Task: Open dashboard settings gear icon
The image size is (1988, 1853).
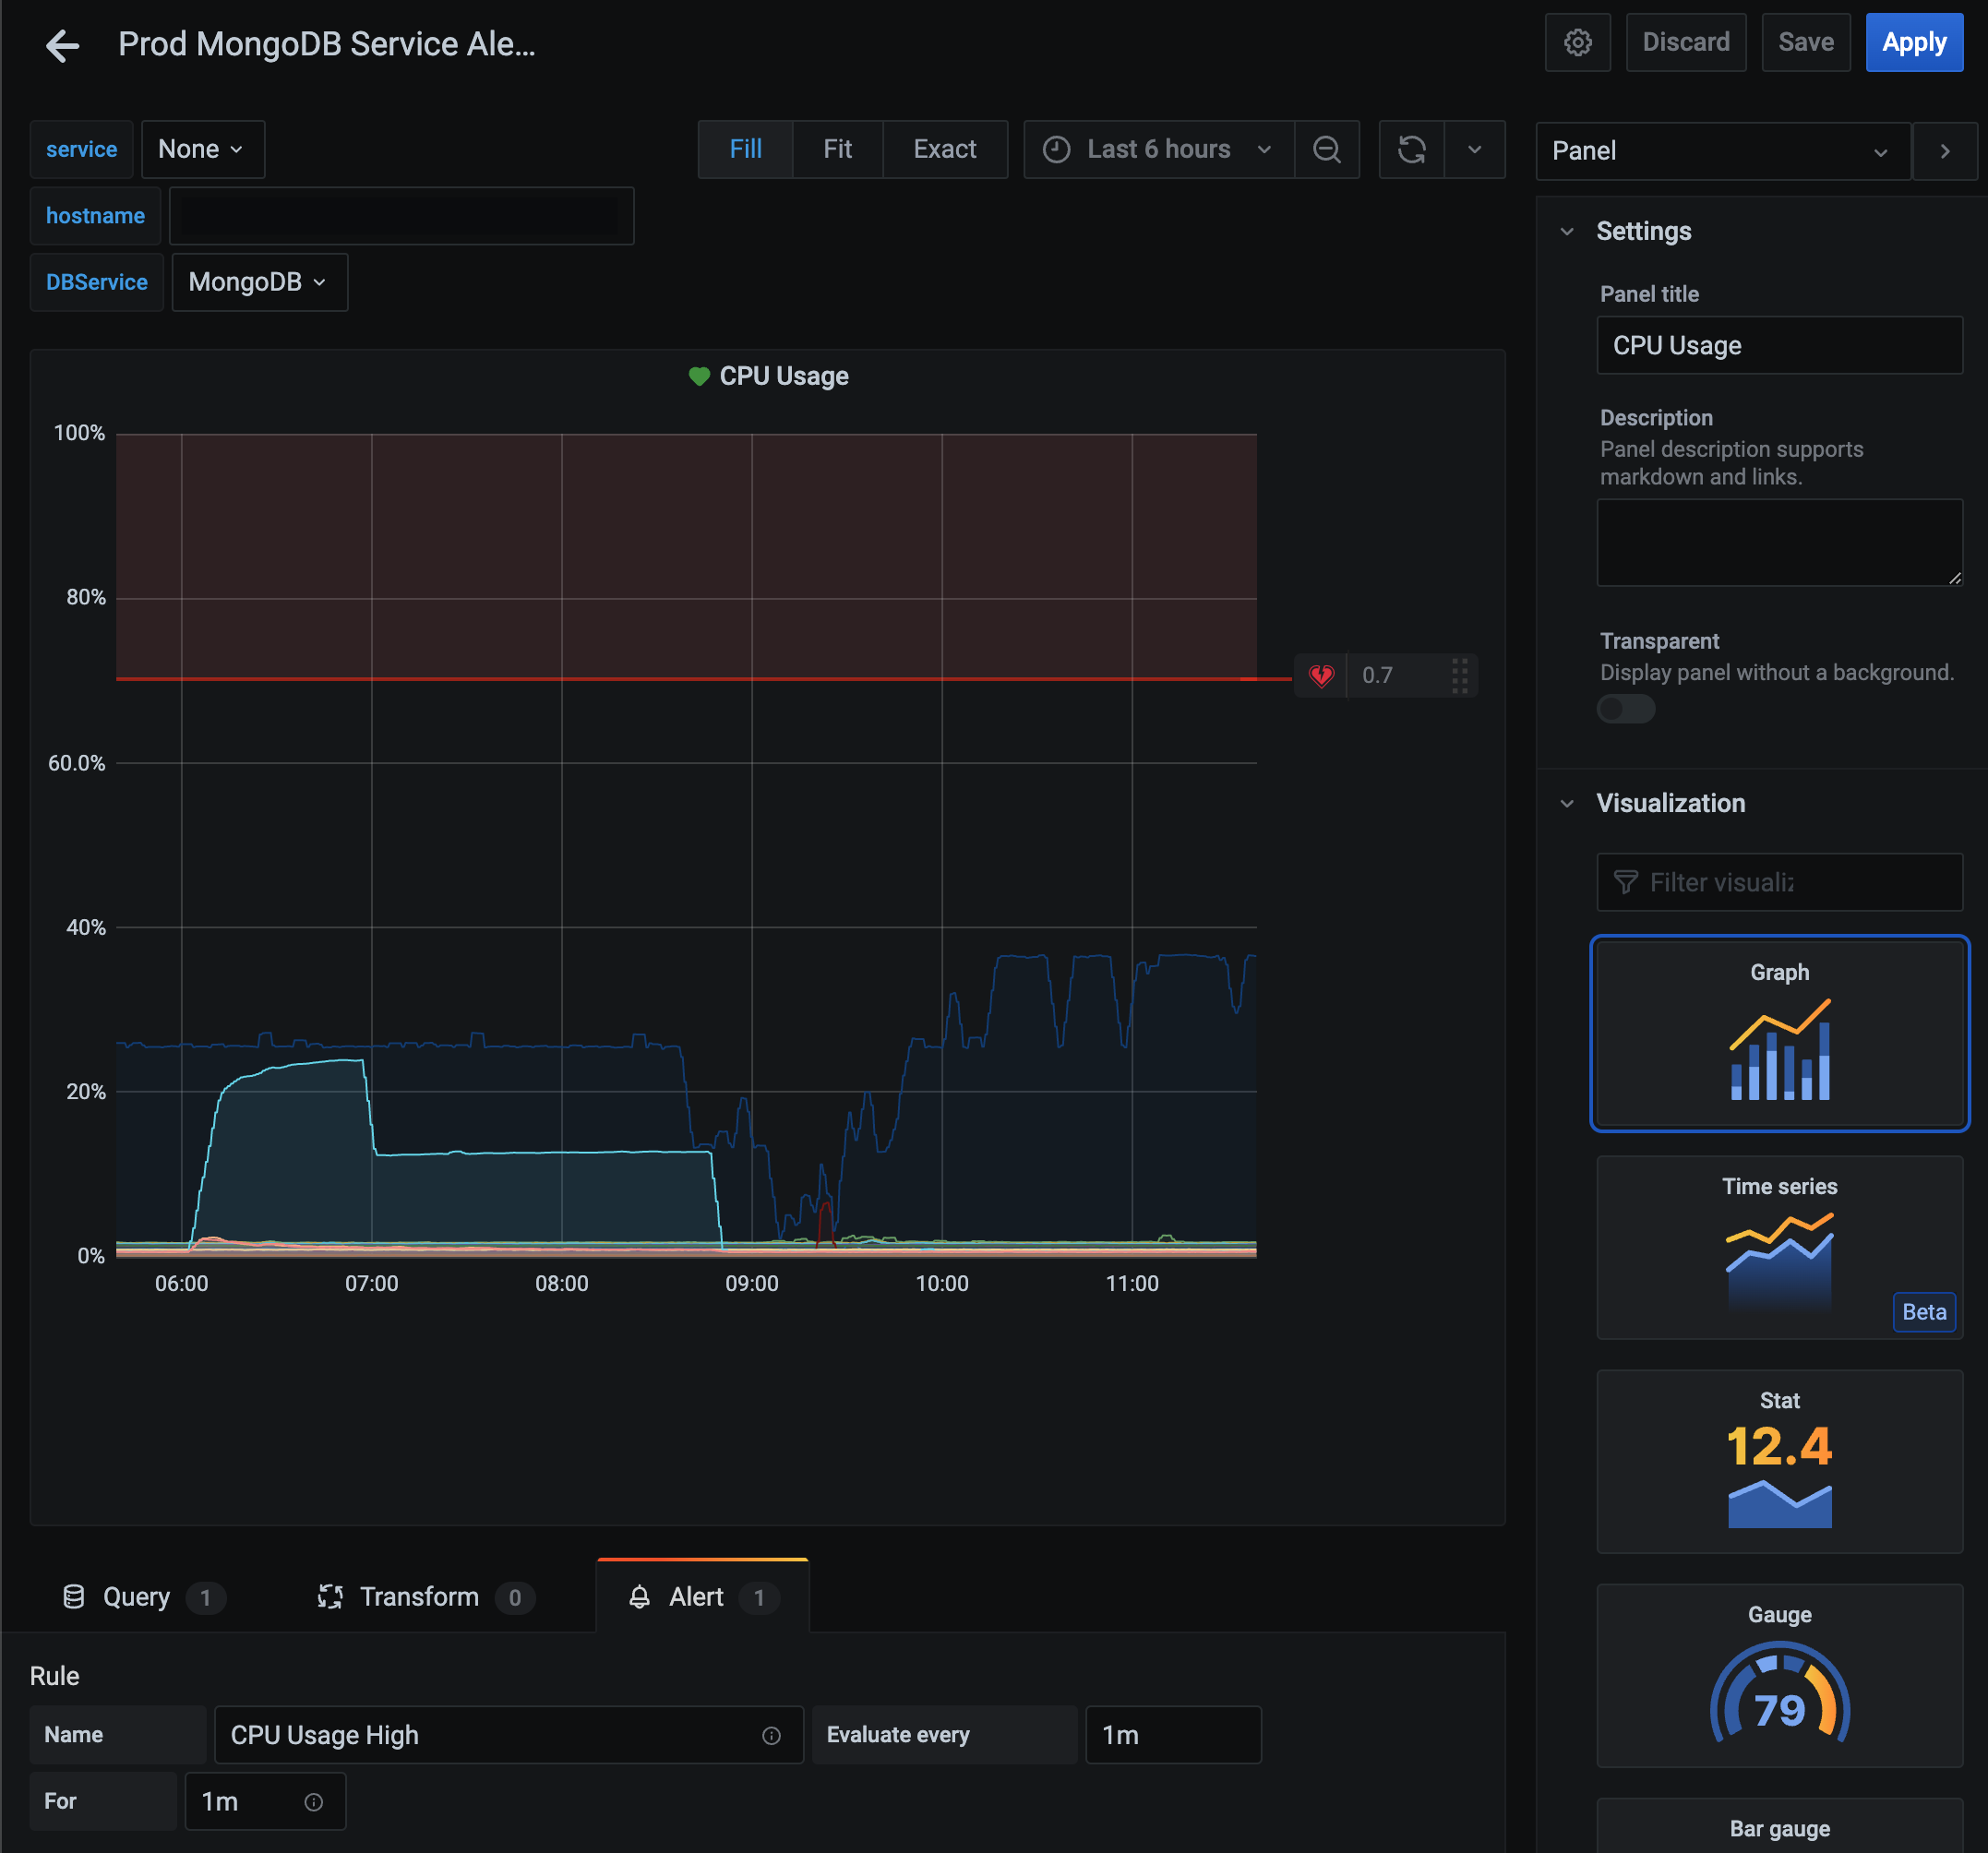Action: [1577, 43]
